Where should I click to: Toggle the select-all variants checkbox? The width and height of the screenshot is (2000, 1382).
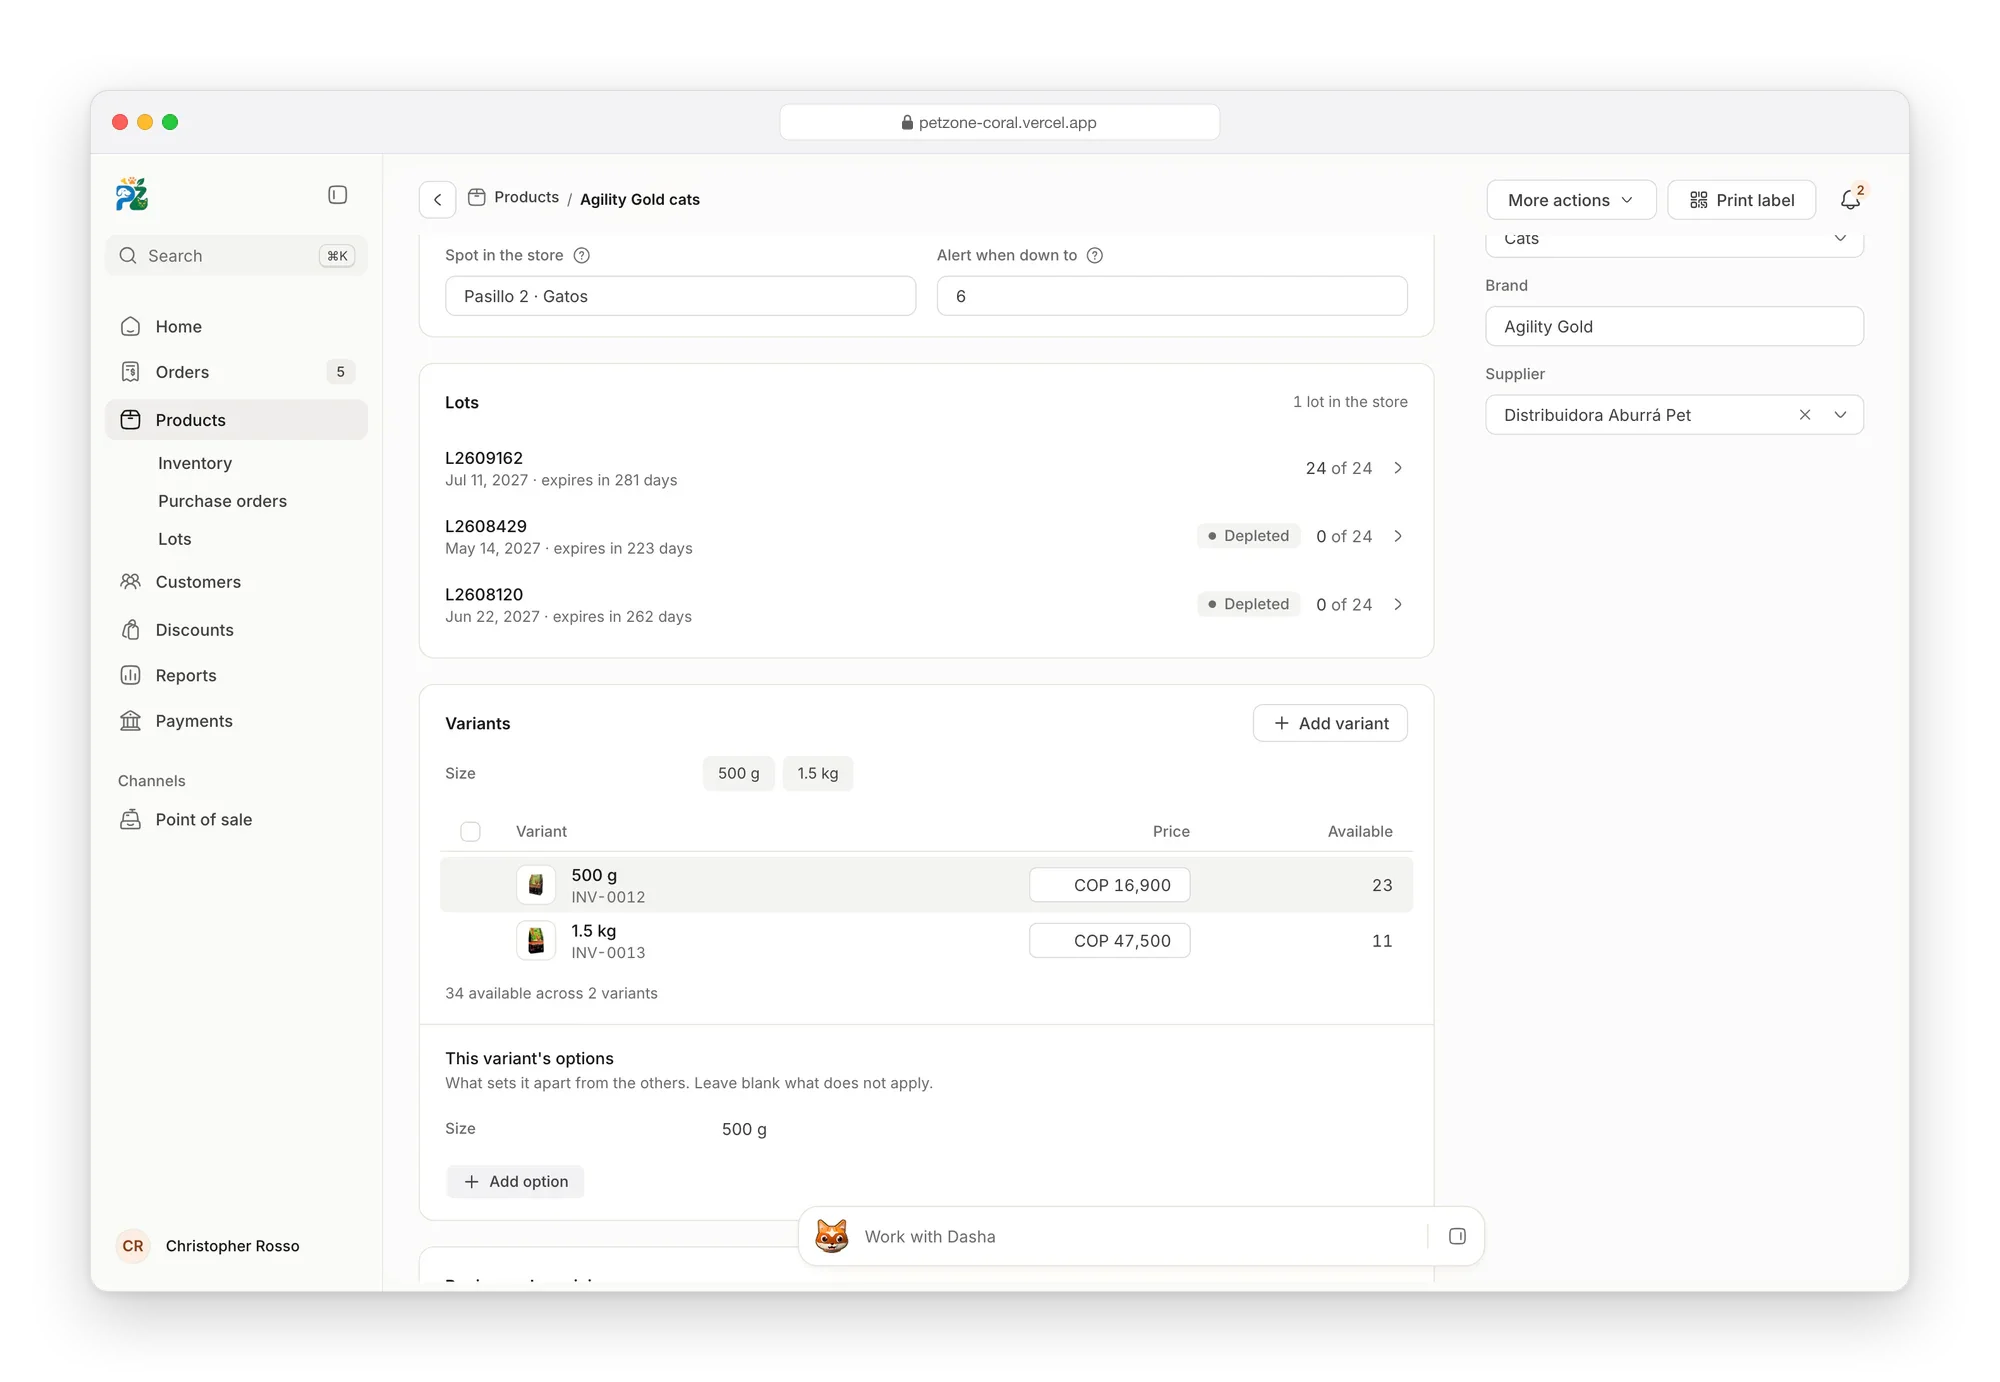coord(470,832)
